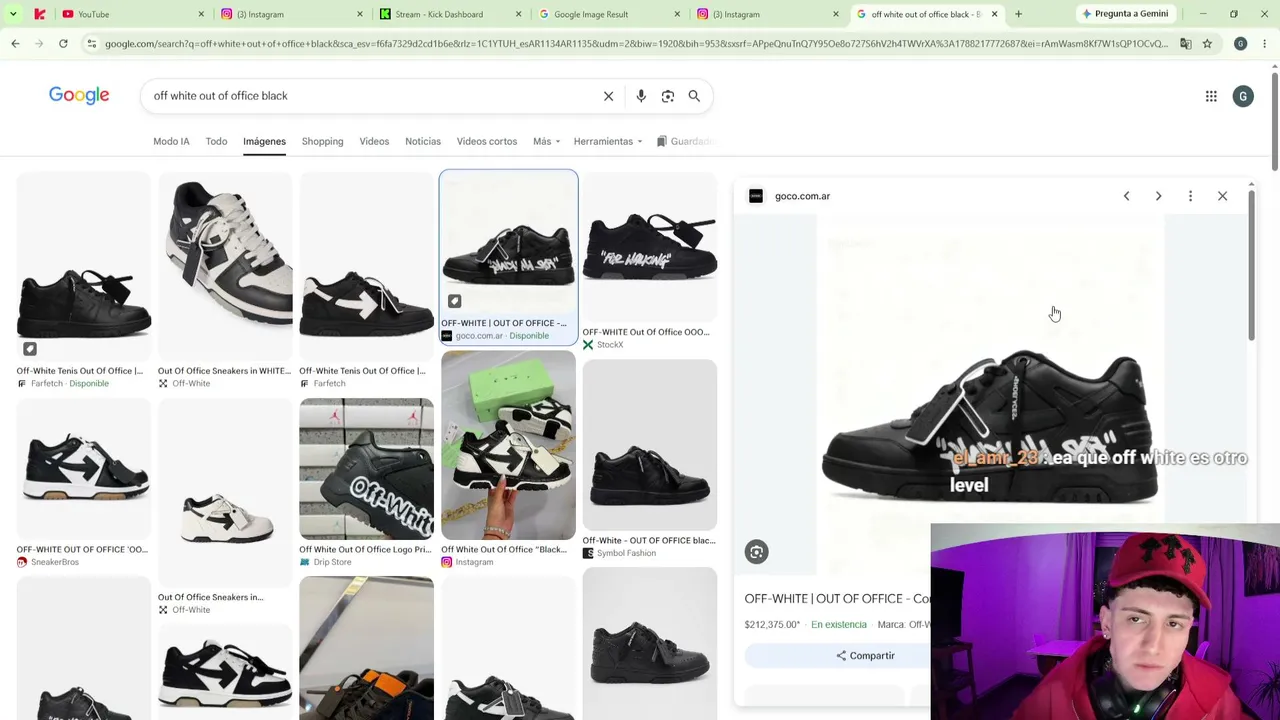Open the Chrome three-dot menu
The image size is (1280, 720).
(1264, 44)
